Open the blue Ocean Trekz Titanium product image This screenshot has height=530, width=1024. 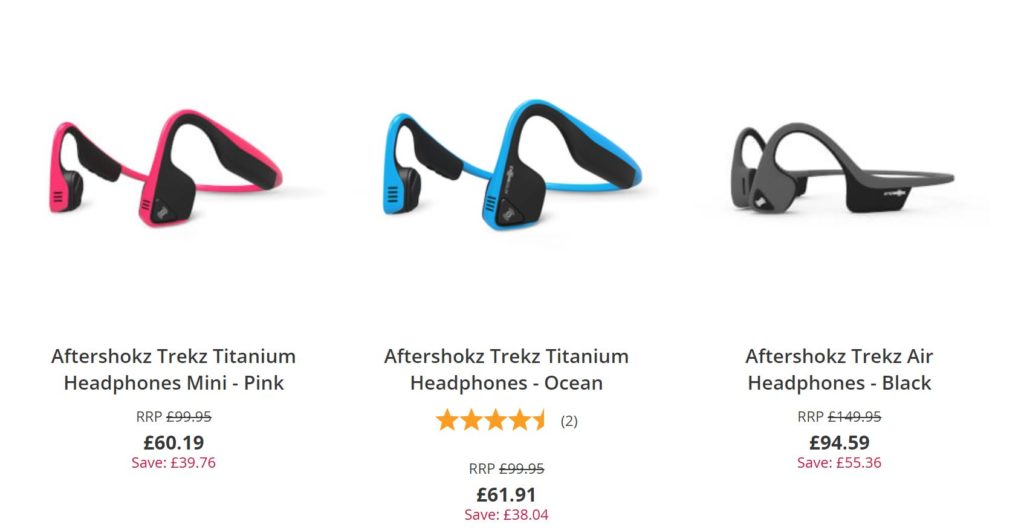(512, 164)
